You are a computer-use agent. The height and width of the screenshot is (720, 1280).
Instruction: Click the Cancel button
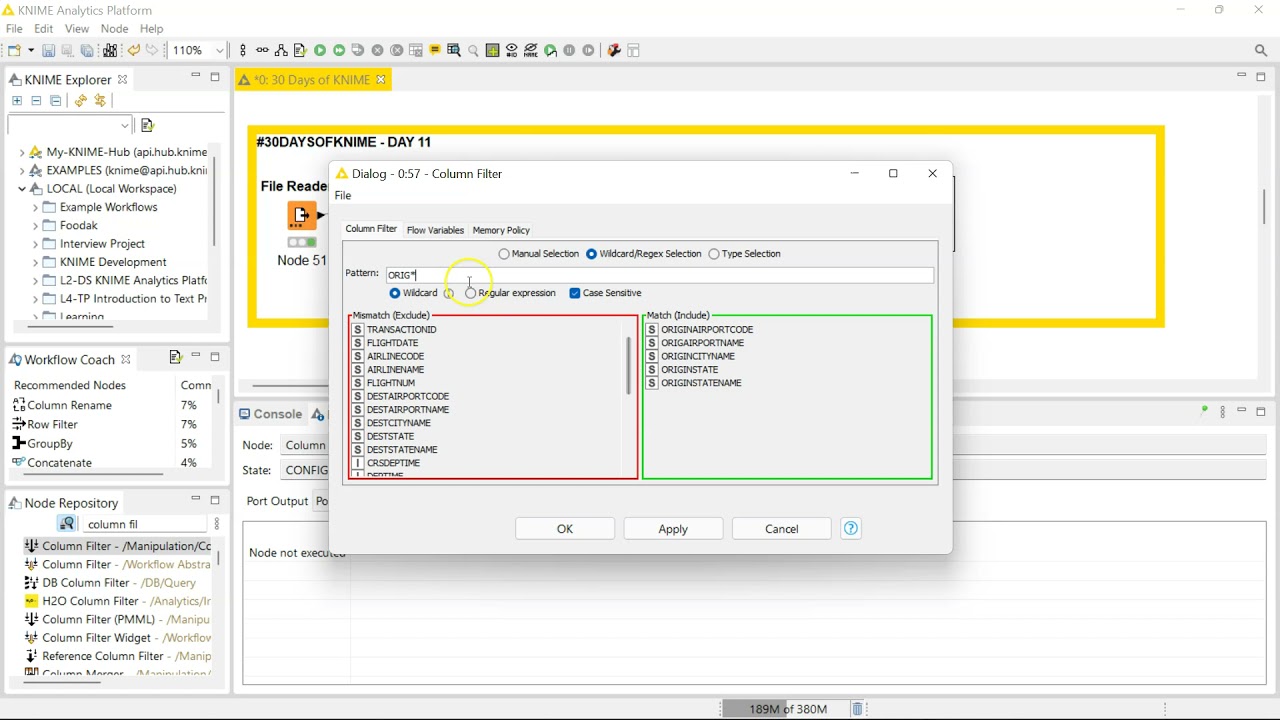click(782, 529)
